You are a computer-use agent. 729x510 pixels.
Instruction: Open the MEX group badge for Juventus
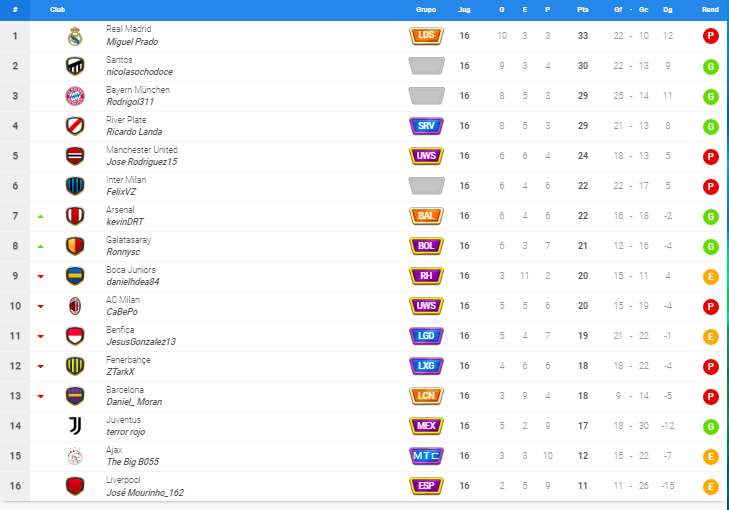pyautogui.click(x=426, y=426)
